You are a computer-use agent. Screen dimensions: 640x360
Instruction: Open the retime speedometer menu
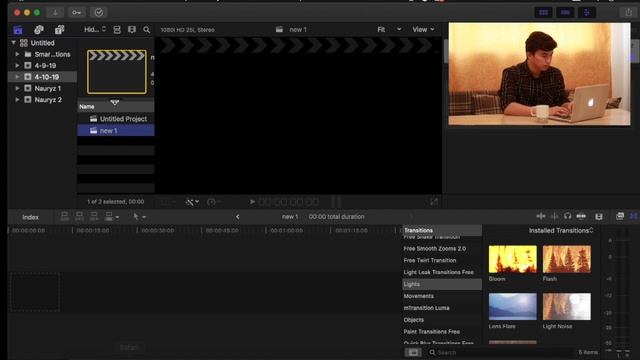213,202
